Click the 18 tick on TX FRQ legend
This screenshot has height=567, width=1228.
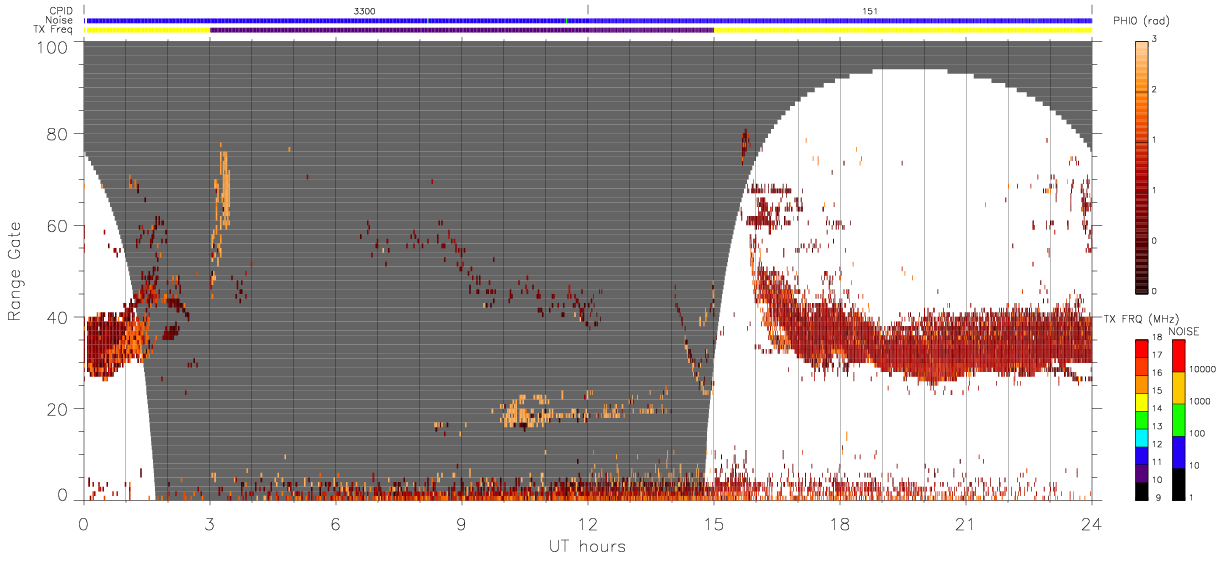pos(1157,338)
